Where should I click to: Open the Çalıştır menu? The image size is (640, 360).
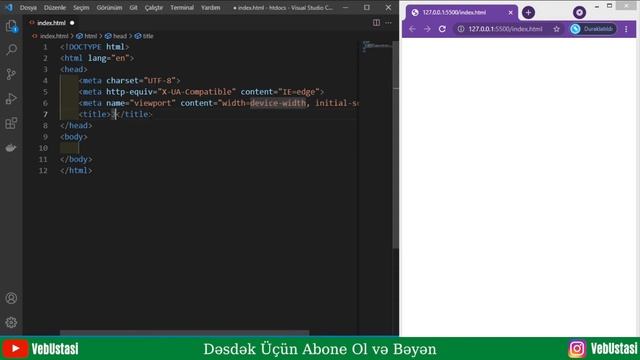coord(153,7)
